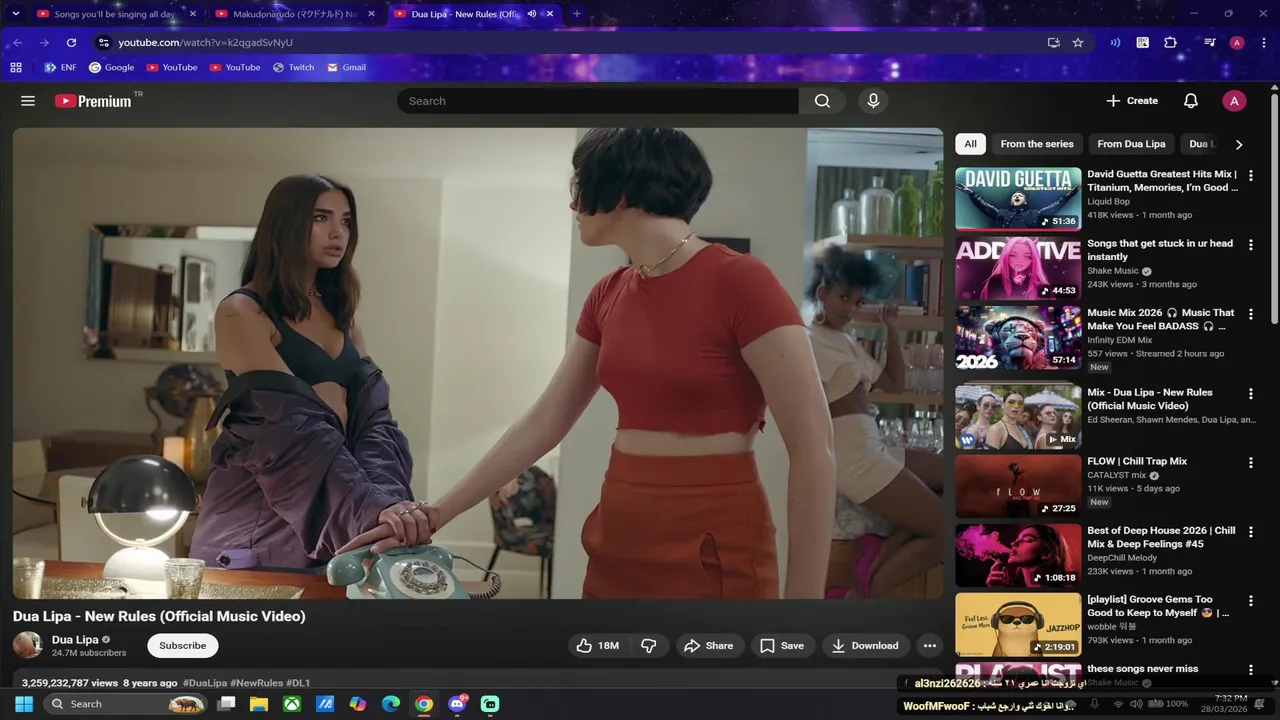This screenshot has width=1280, height=720.
Task: Launch File Explorer from the taskbar
Action: coord(258,704)
